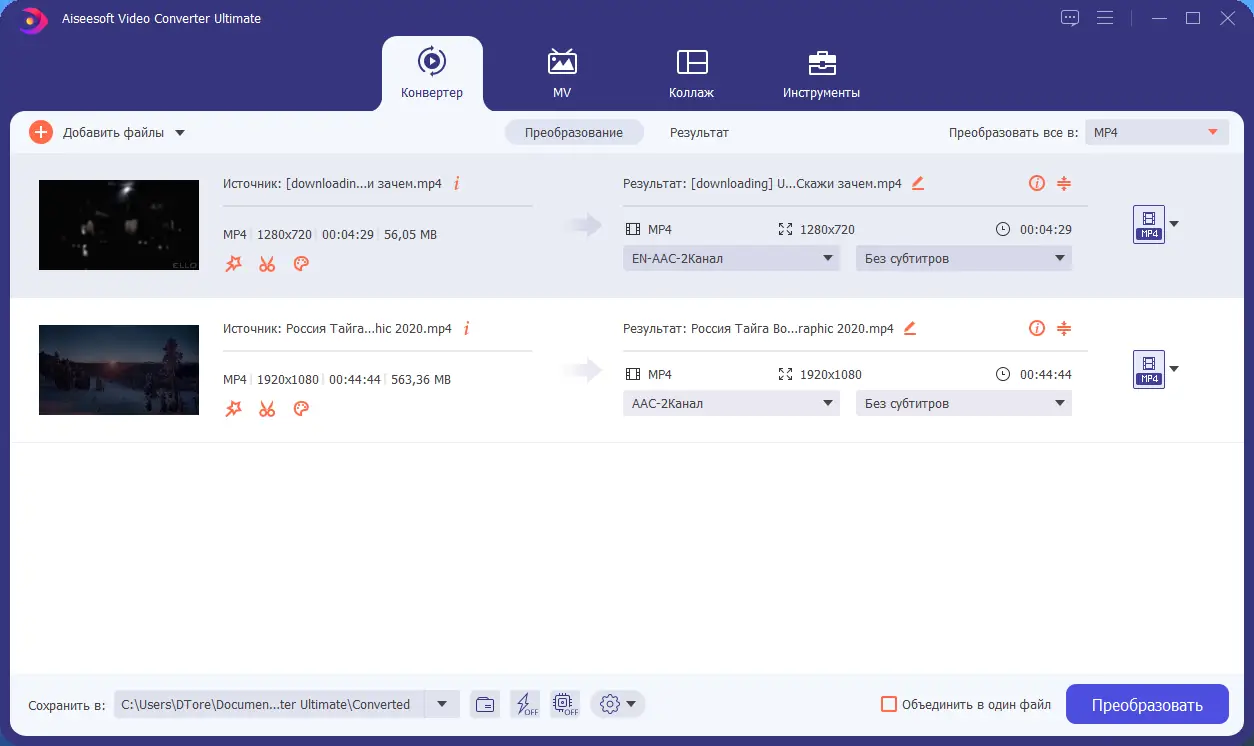Open scissors cut tool for Скажи зачем video

tap(267, 264)
